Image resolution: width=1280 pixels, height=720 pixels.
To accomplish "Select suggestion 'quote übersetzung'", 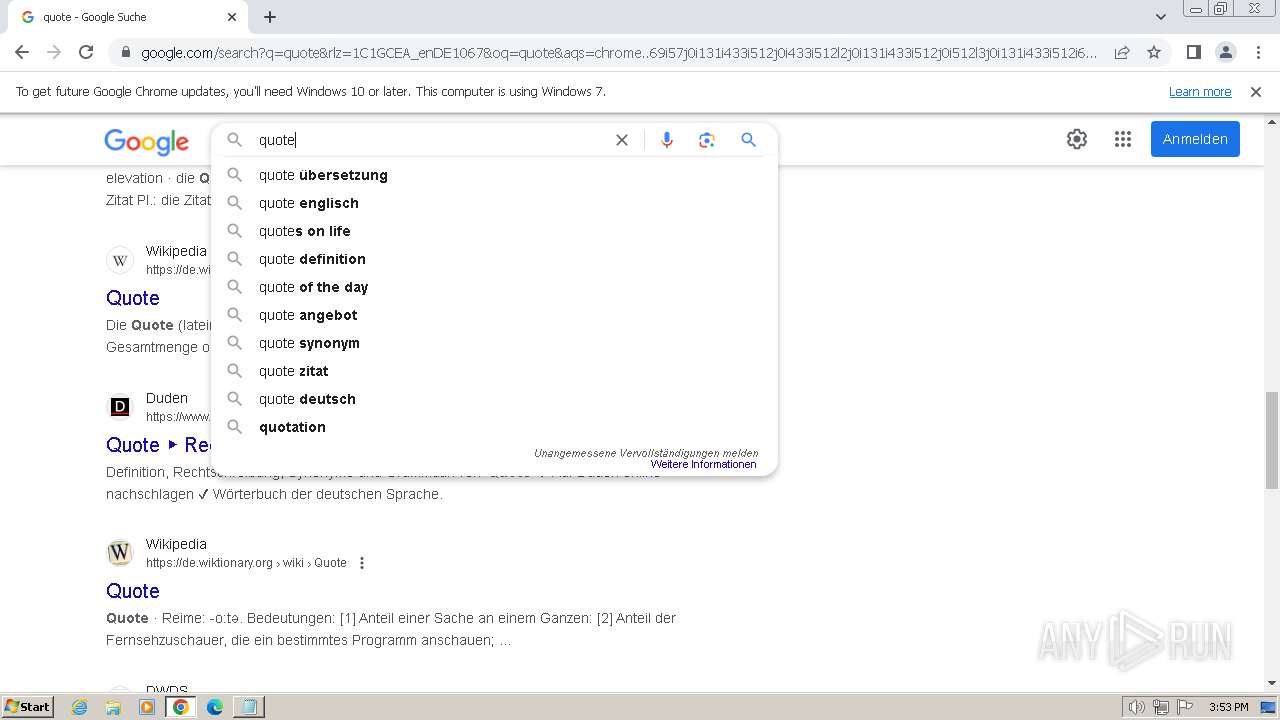I will click(494, 175).
